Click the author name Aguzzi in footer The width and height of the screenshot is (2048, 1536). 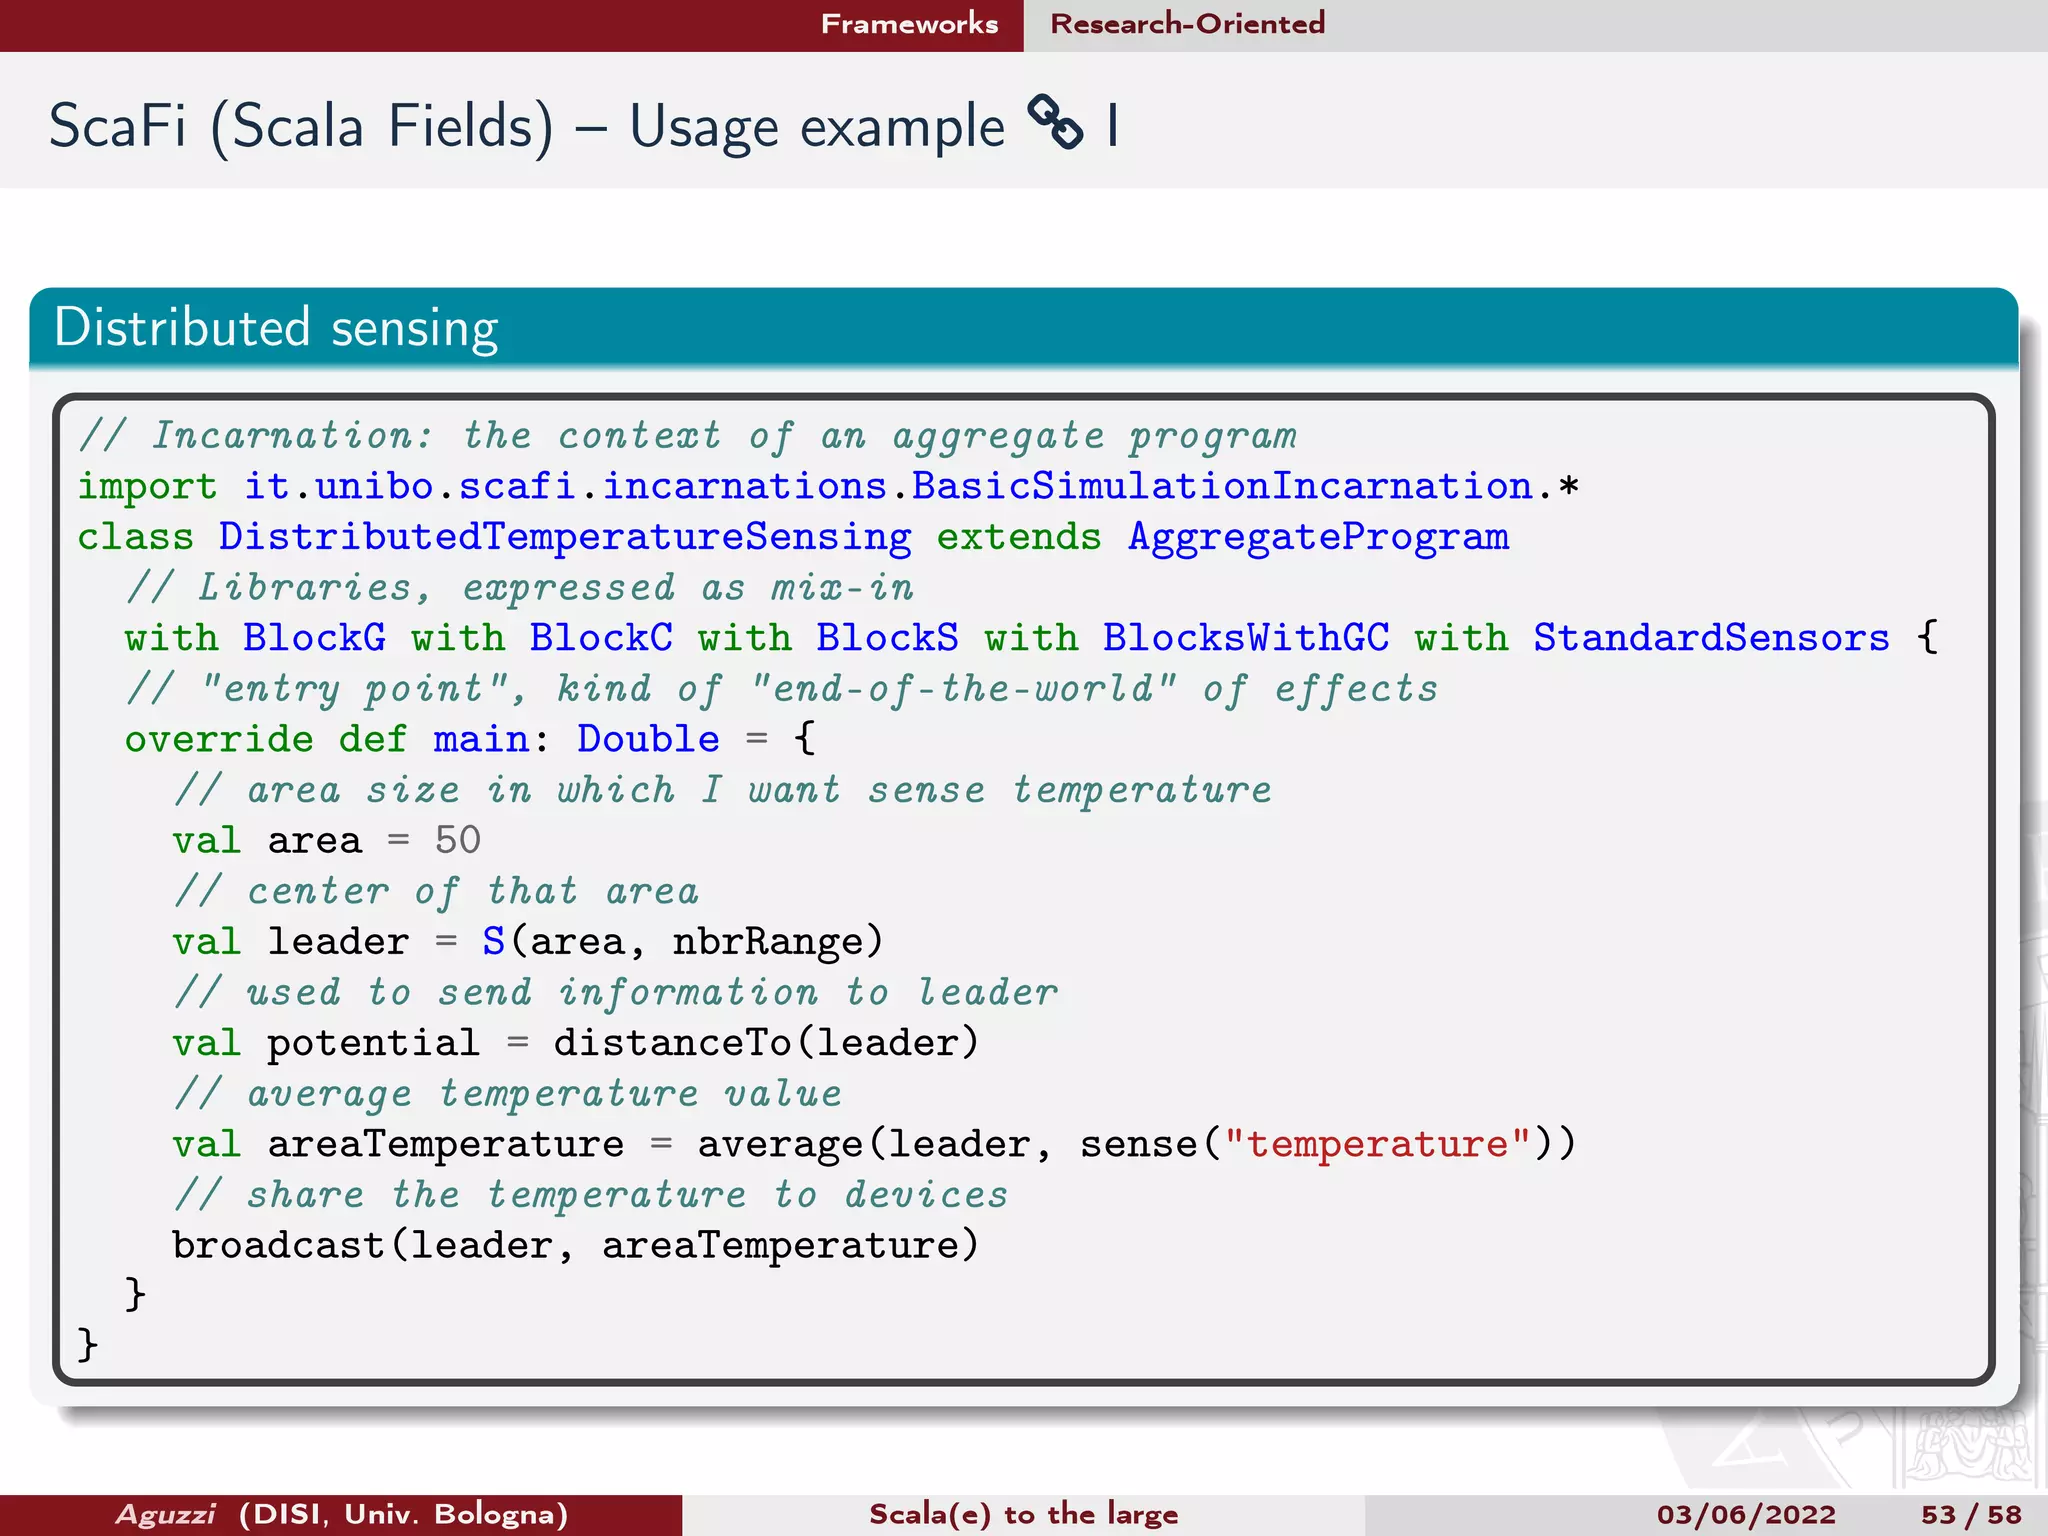tap(166, 1514)
